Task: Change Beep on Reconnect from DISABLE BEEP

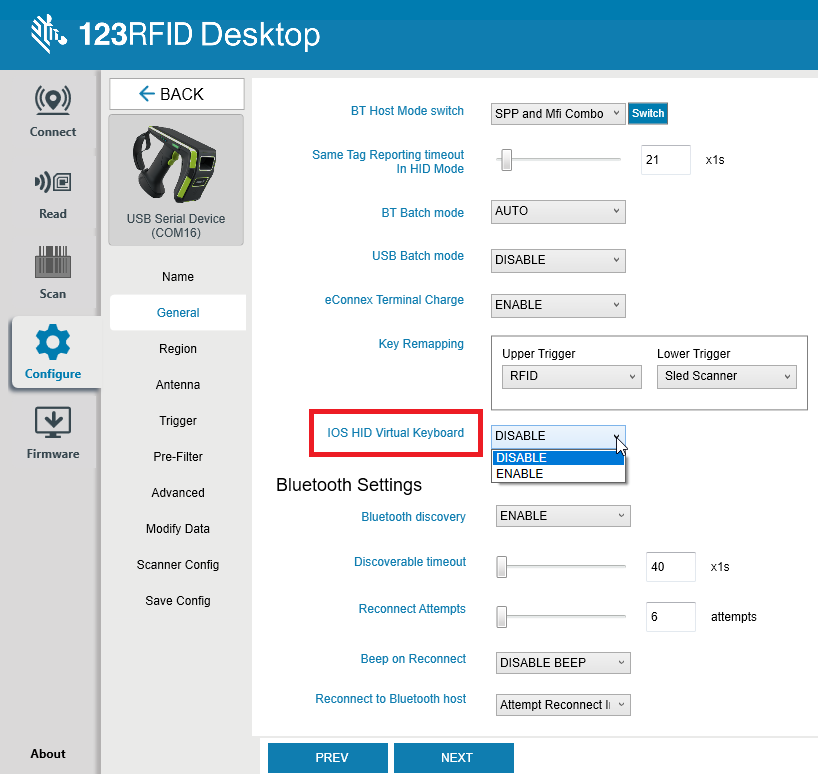Action: 562,662
